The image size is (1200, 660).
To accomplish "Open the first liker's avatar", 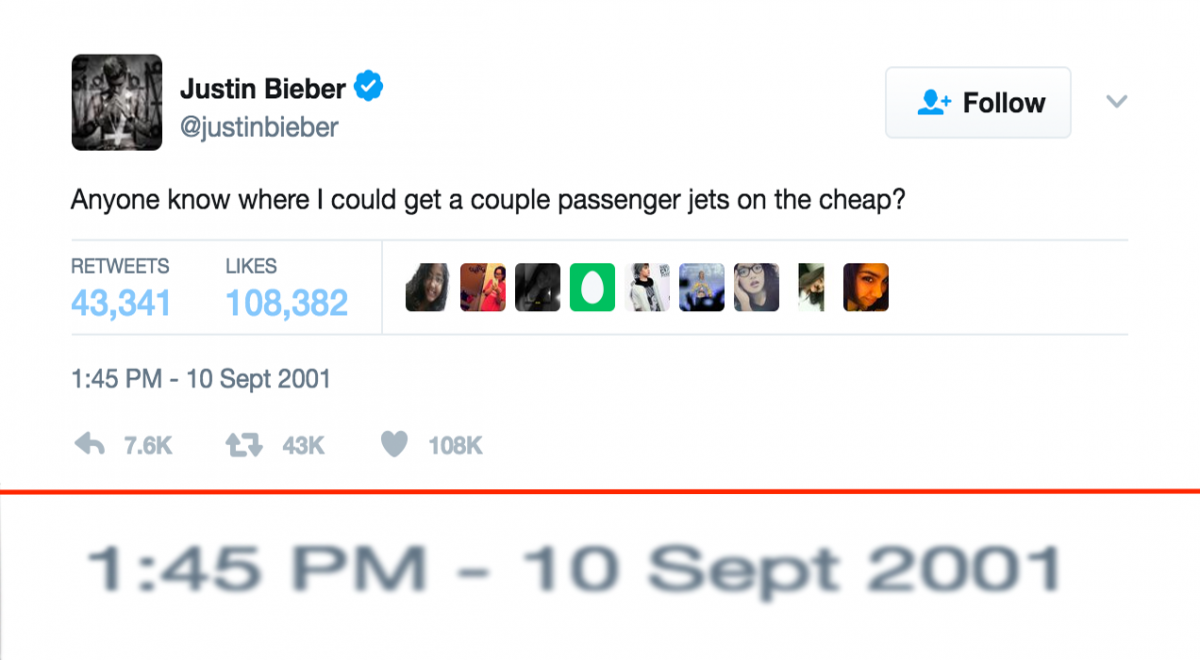I will (x=428, y=287).
